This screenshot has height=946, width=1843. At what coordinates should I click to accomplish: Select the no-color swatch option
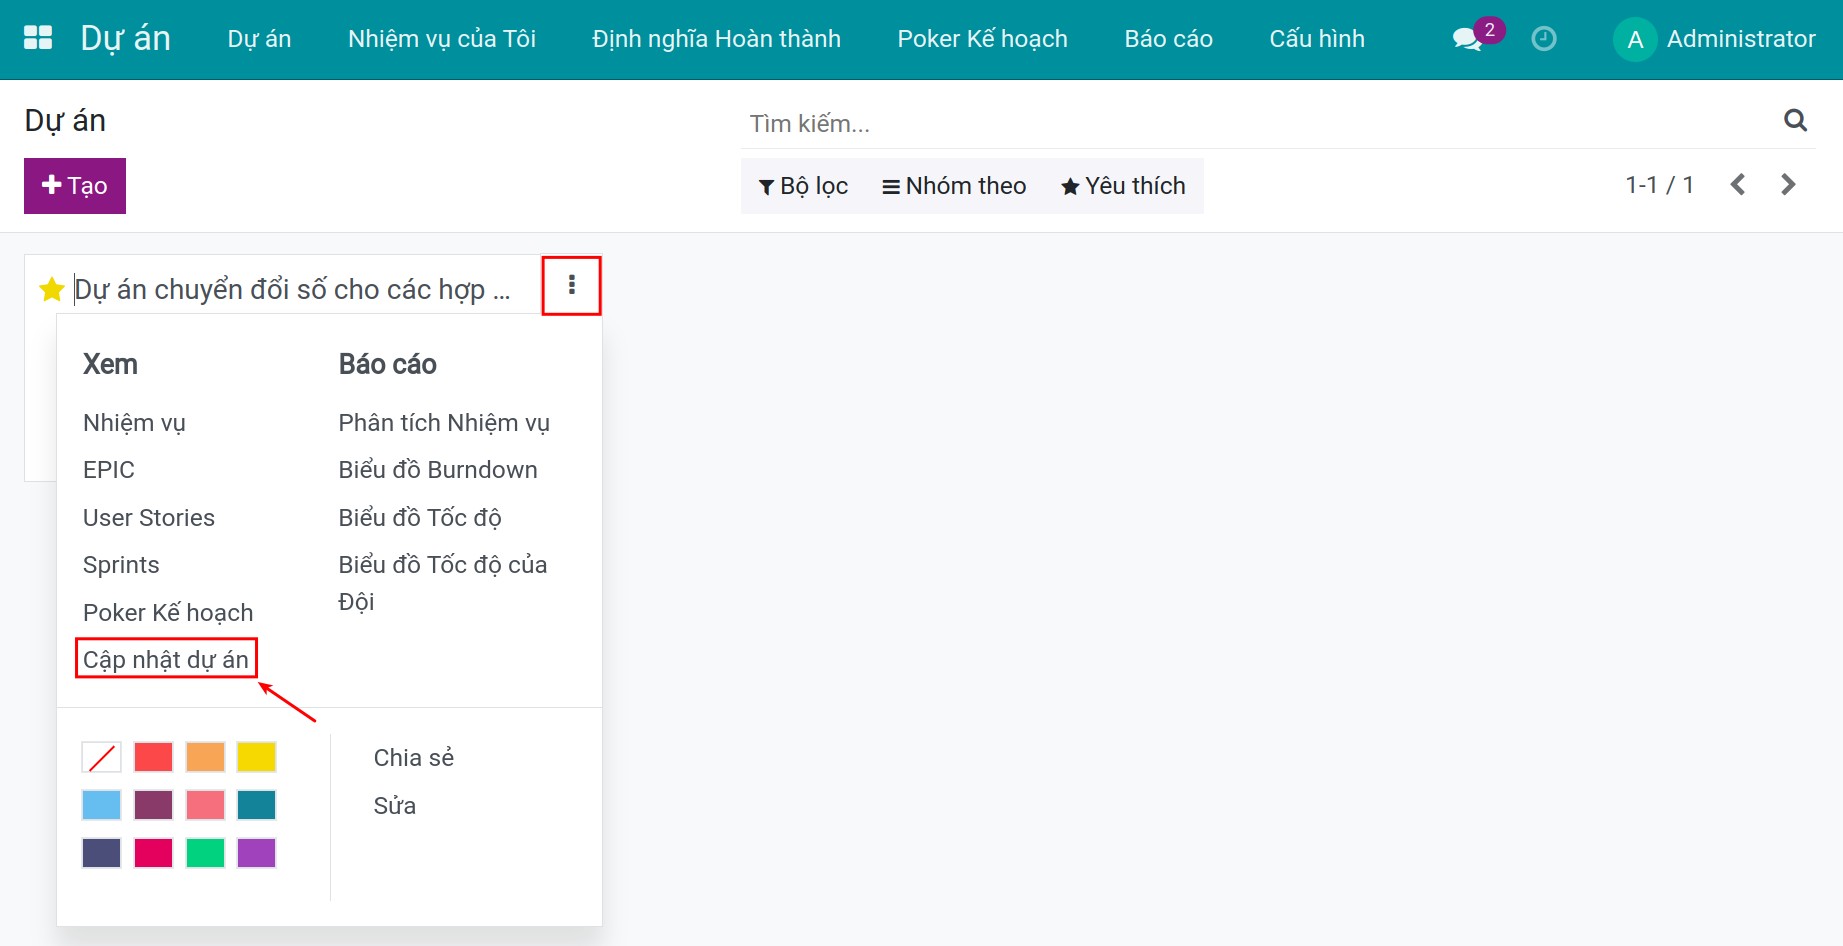coord(101,757)
